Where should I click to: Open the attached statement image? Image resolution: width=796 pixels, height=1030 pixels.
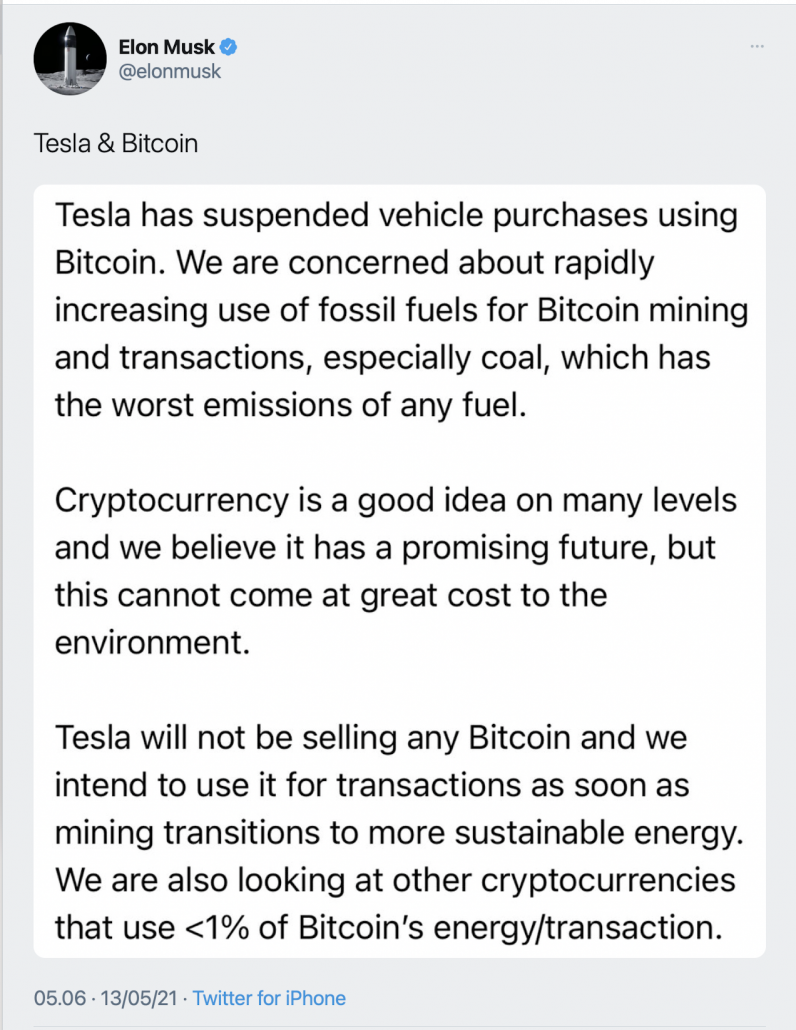click(399, 571)
